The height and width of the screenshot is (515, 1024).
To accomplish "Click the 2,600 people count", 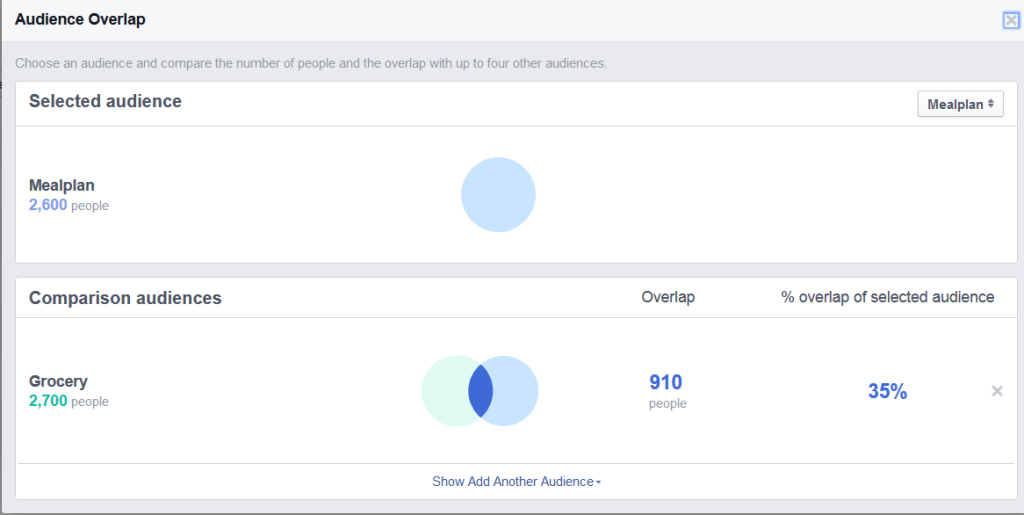I will pyautogui.click(x=69, y=205).
